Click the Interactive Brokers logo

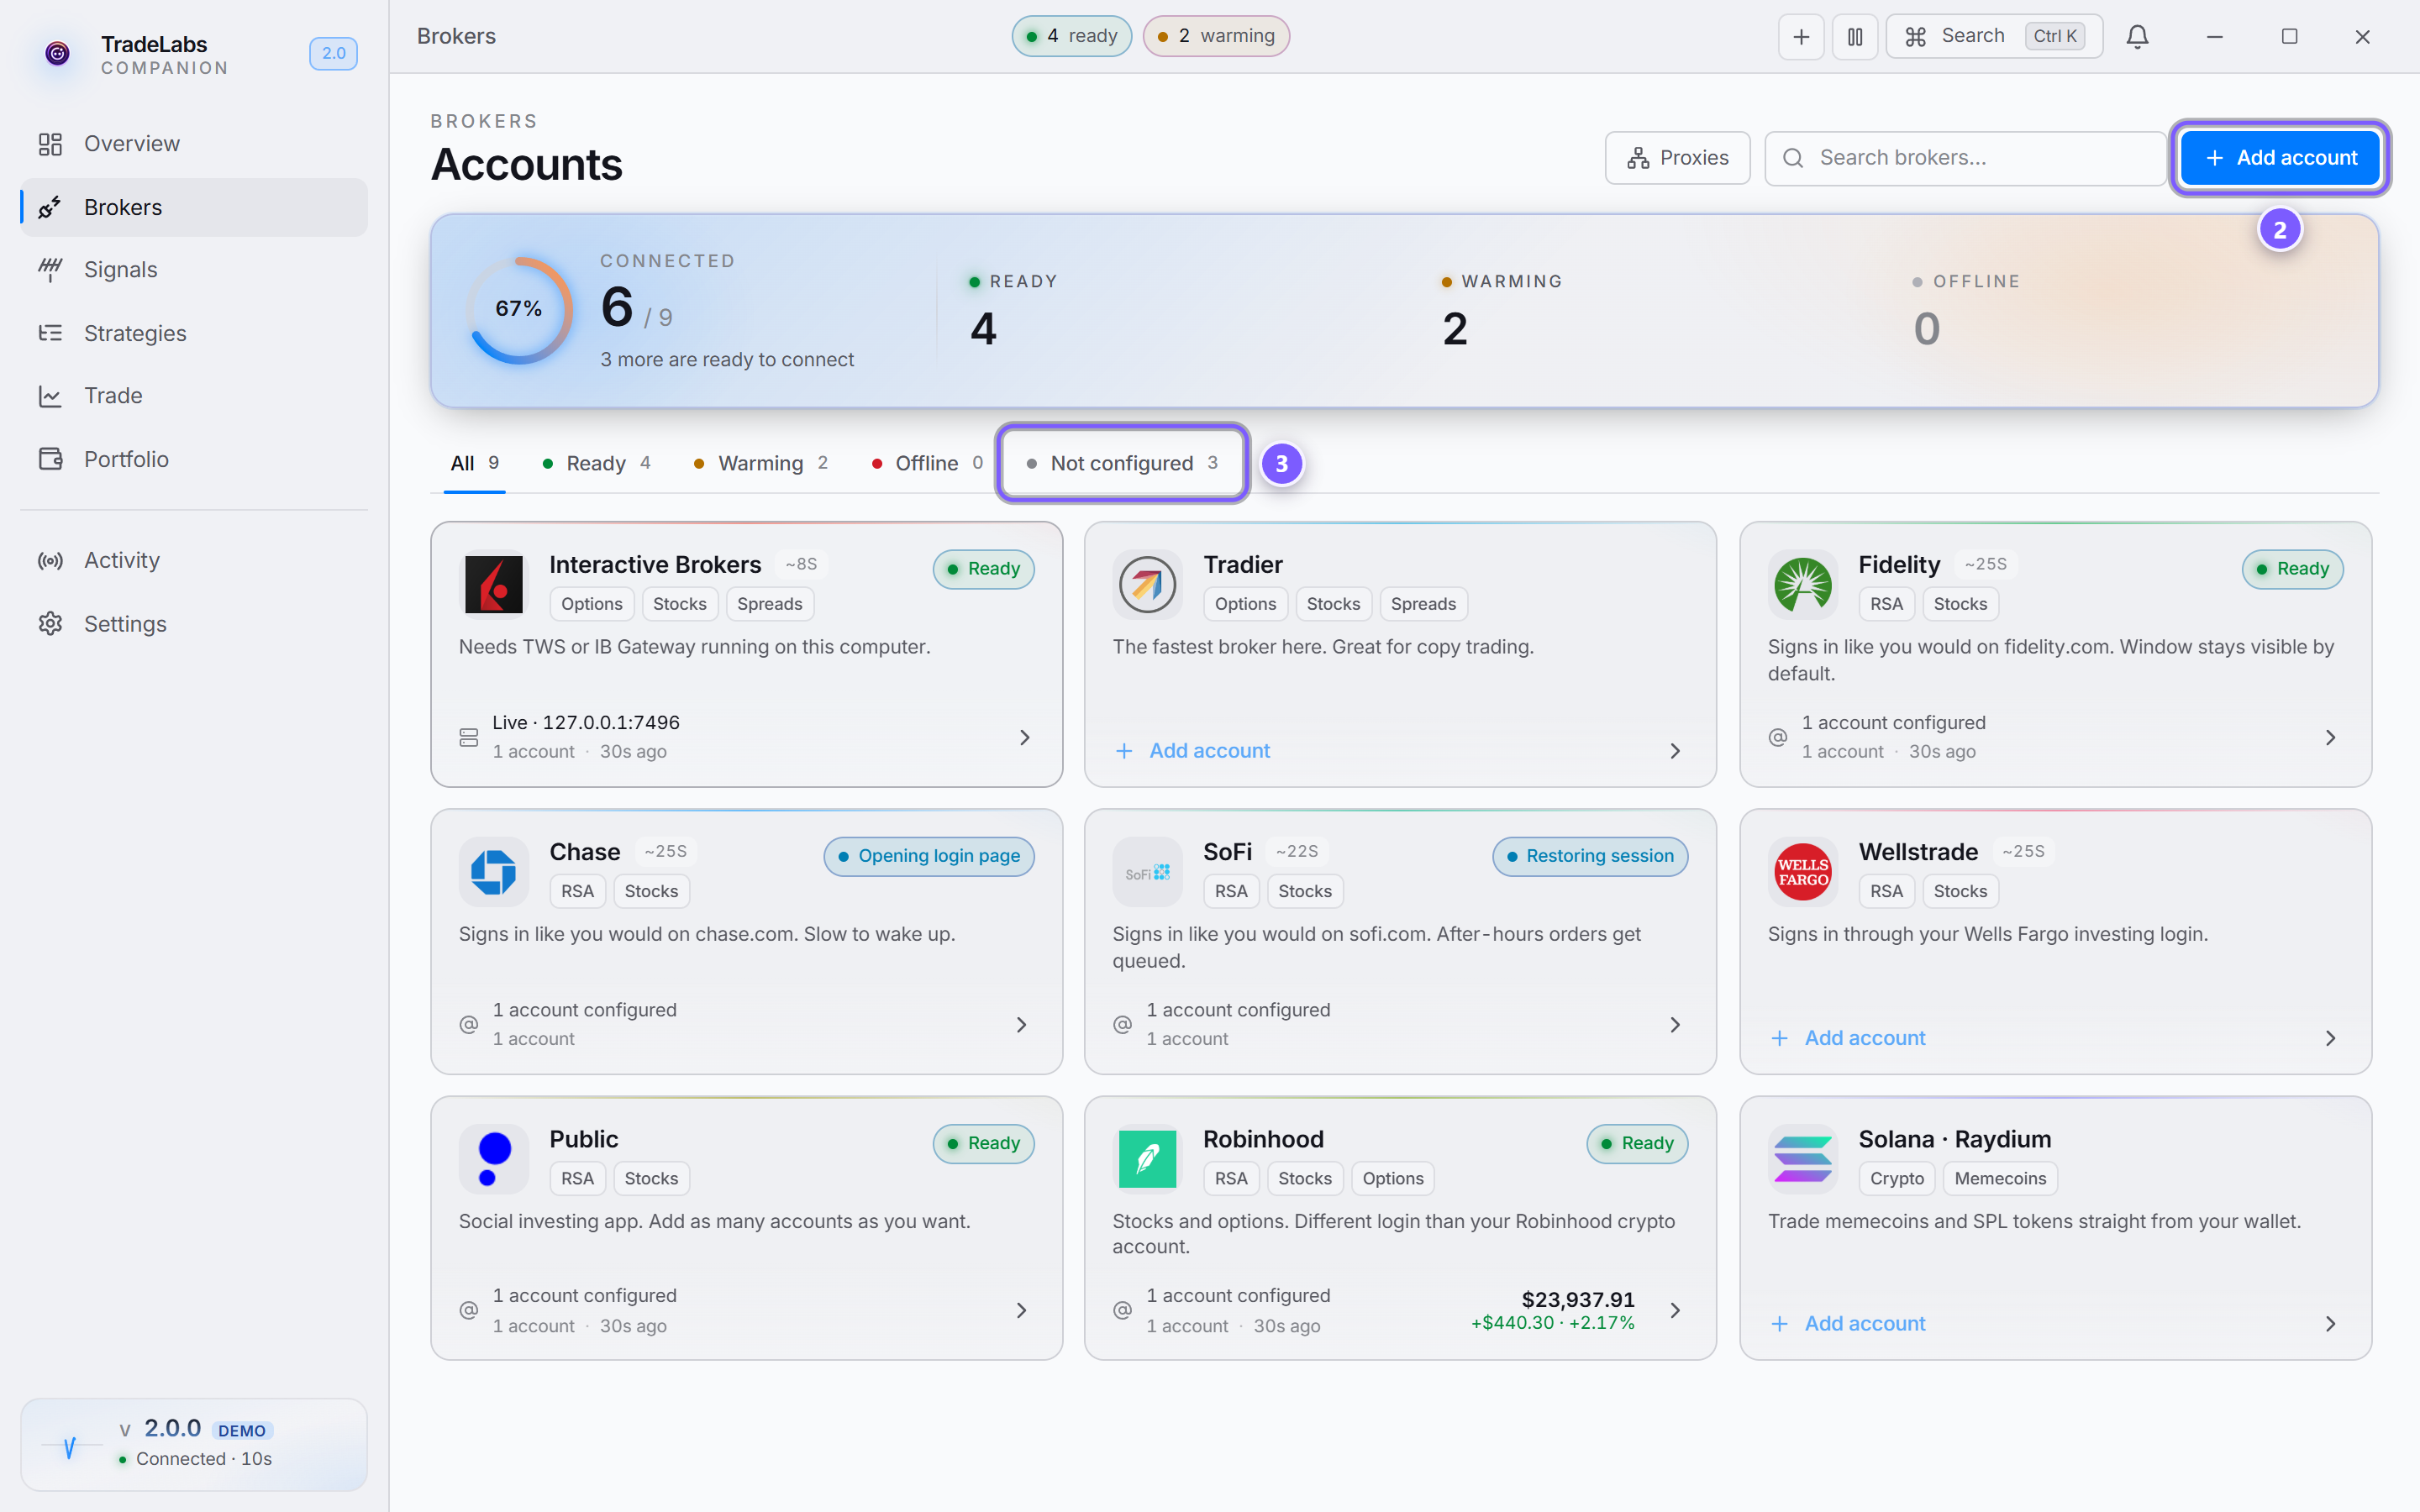494,584
